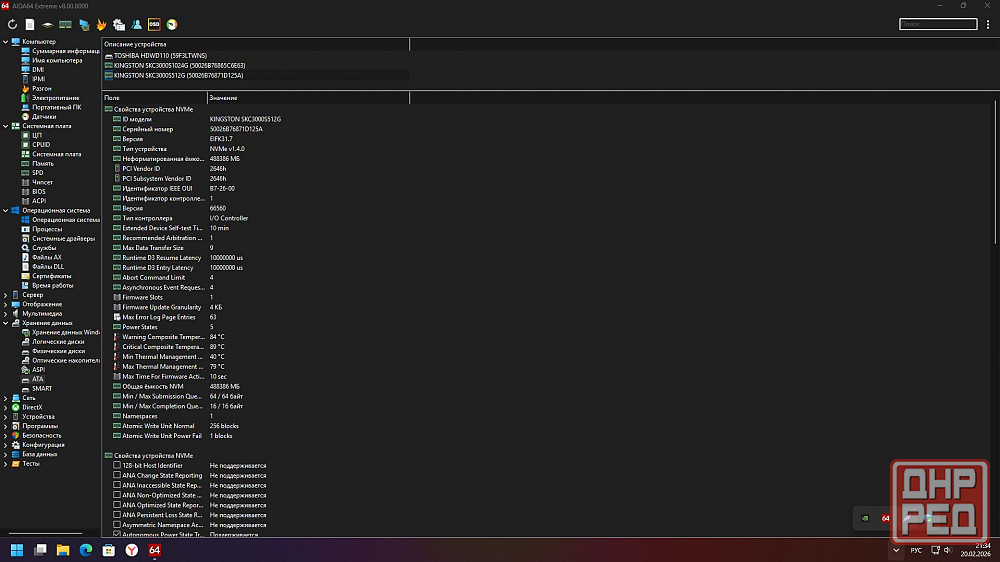Toggle the ANA Change State Reporting checkbox
The width and height of the screenshot is (1000, 562).
[117, 476]
